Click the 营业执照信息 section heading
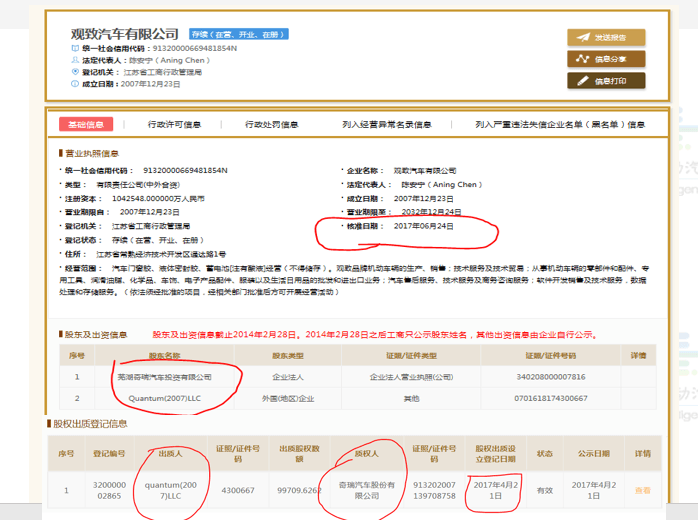Image resolution: width=698 pixels, height=520 pixels. click(91, 153)
